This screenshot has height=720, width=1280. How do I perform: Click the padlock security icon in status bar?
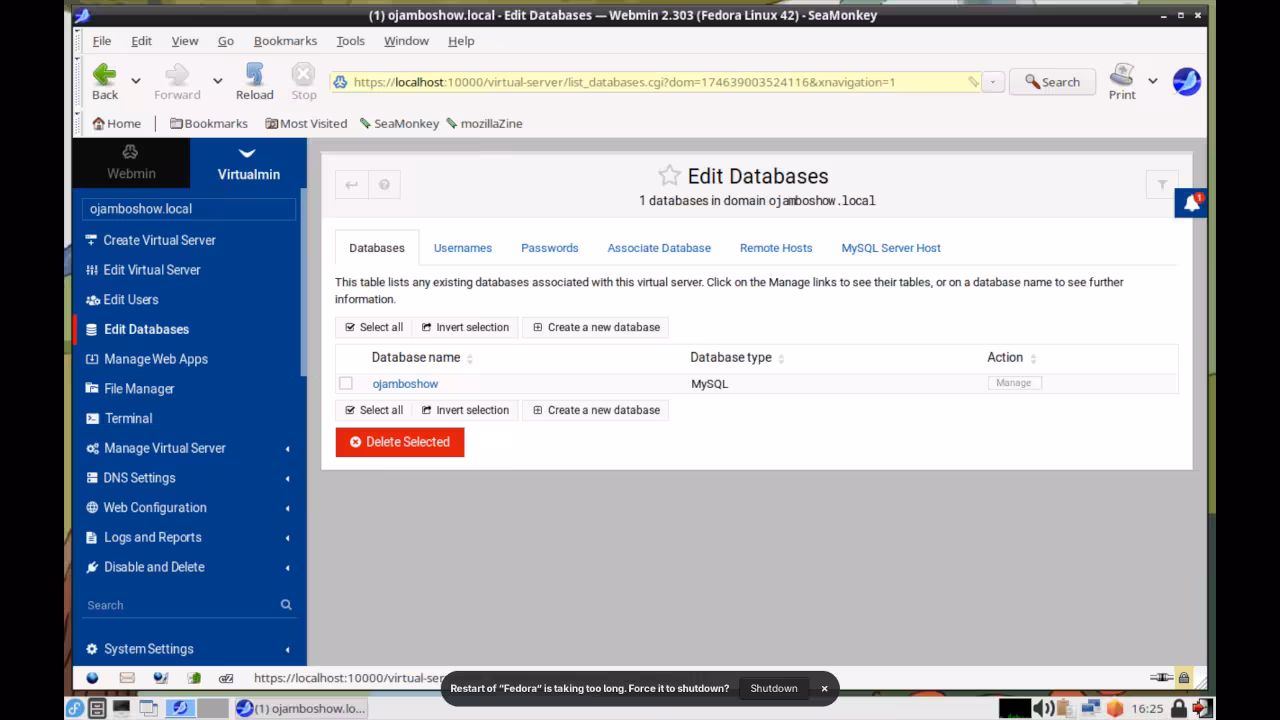click(1184, 678)
